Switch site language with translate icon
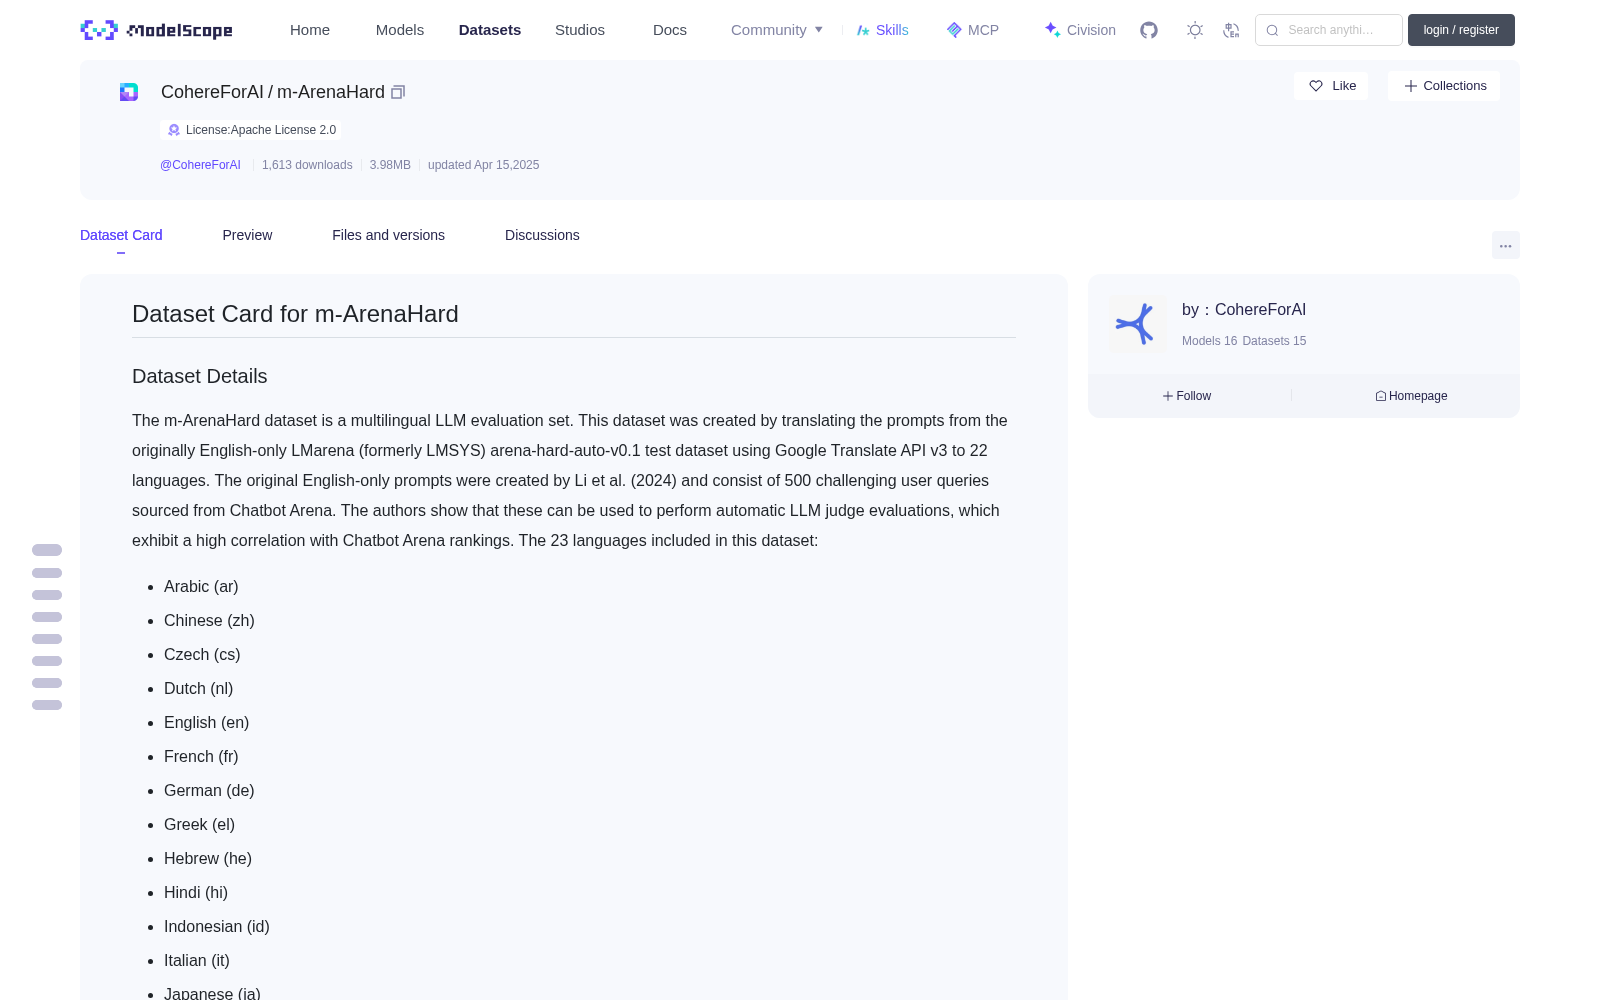 point(1232,30)
